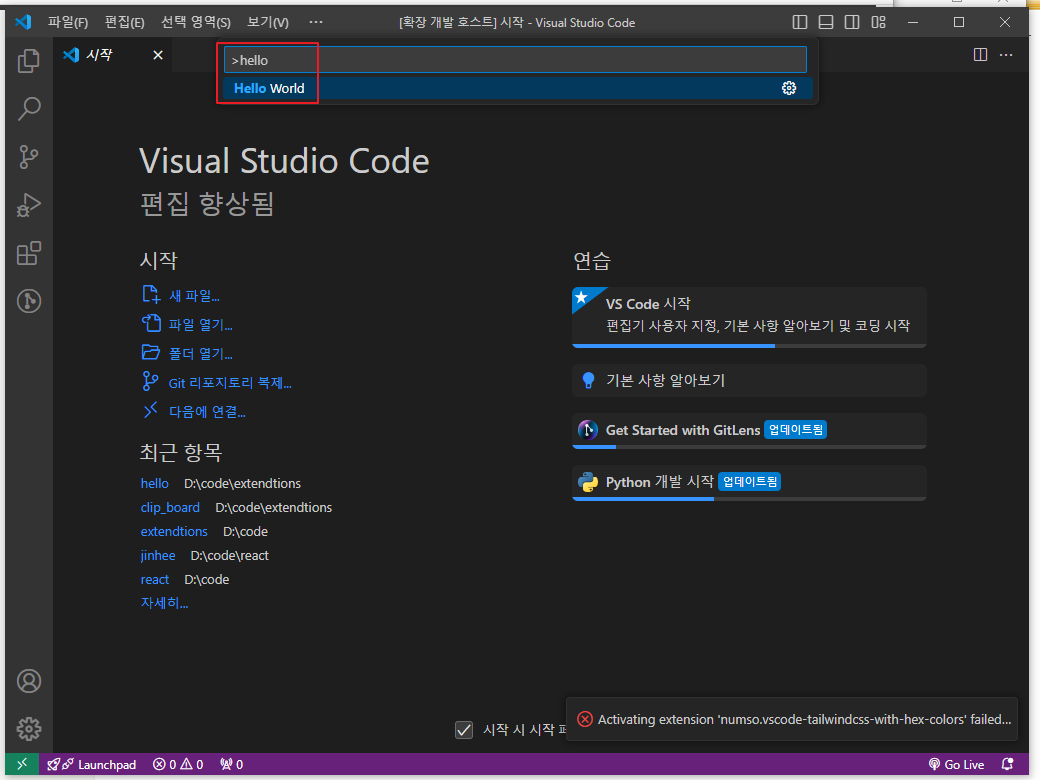The width and height of the screenshot is (1040, 780).
Task: Open editor More Actions ellipsis
Action: coord(1006,54)
